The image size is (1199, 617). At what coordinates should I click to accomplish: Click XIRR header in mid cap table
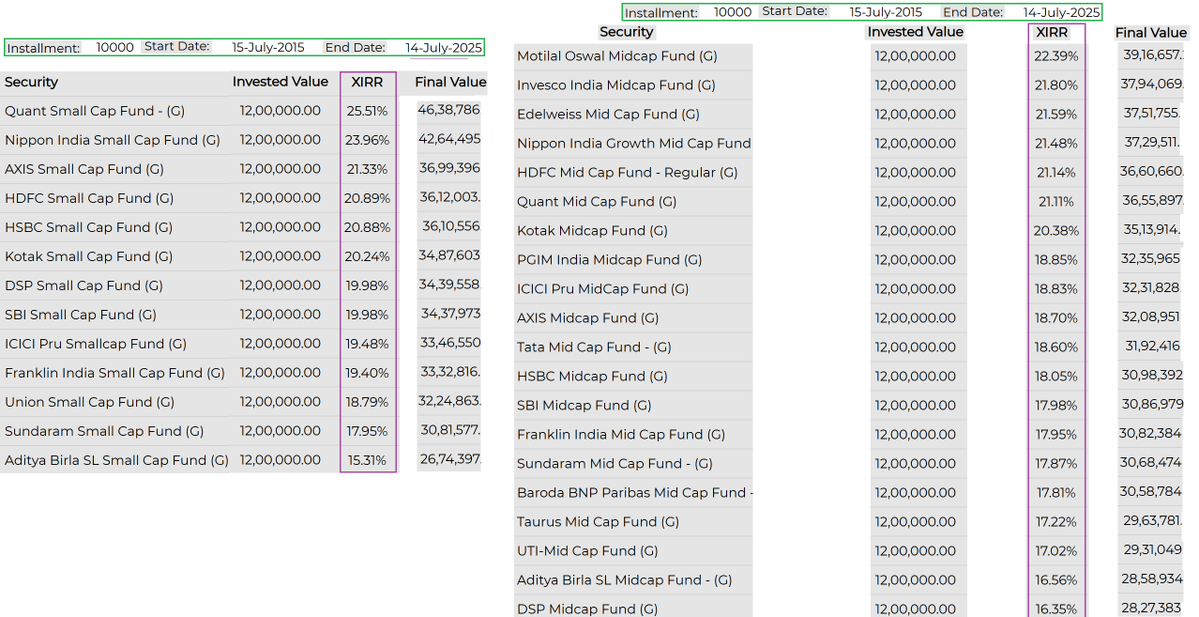coord(1051,31)
